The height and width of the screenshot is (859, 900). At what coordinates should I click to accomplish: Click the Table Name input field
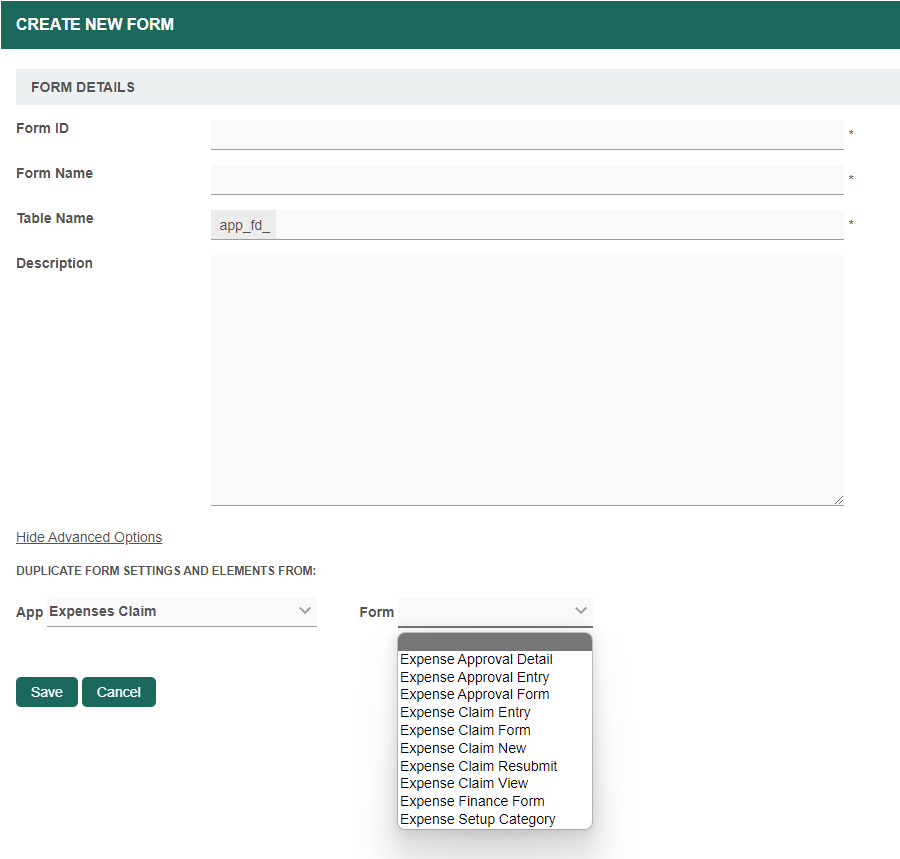[558, 225]
